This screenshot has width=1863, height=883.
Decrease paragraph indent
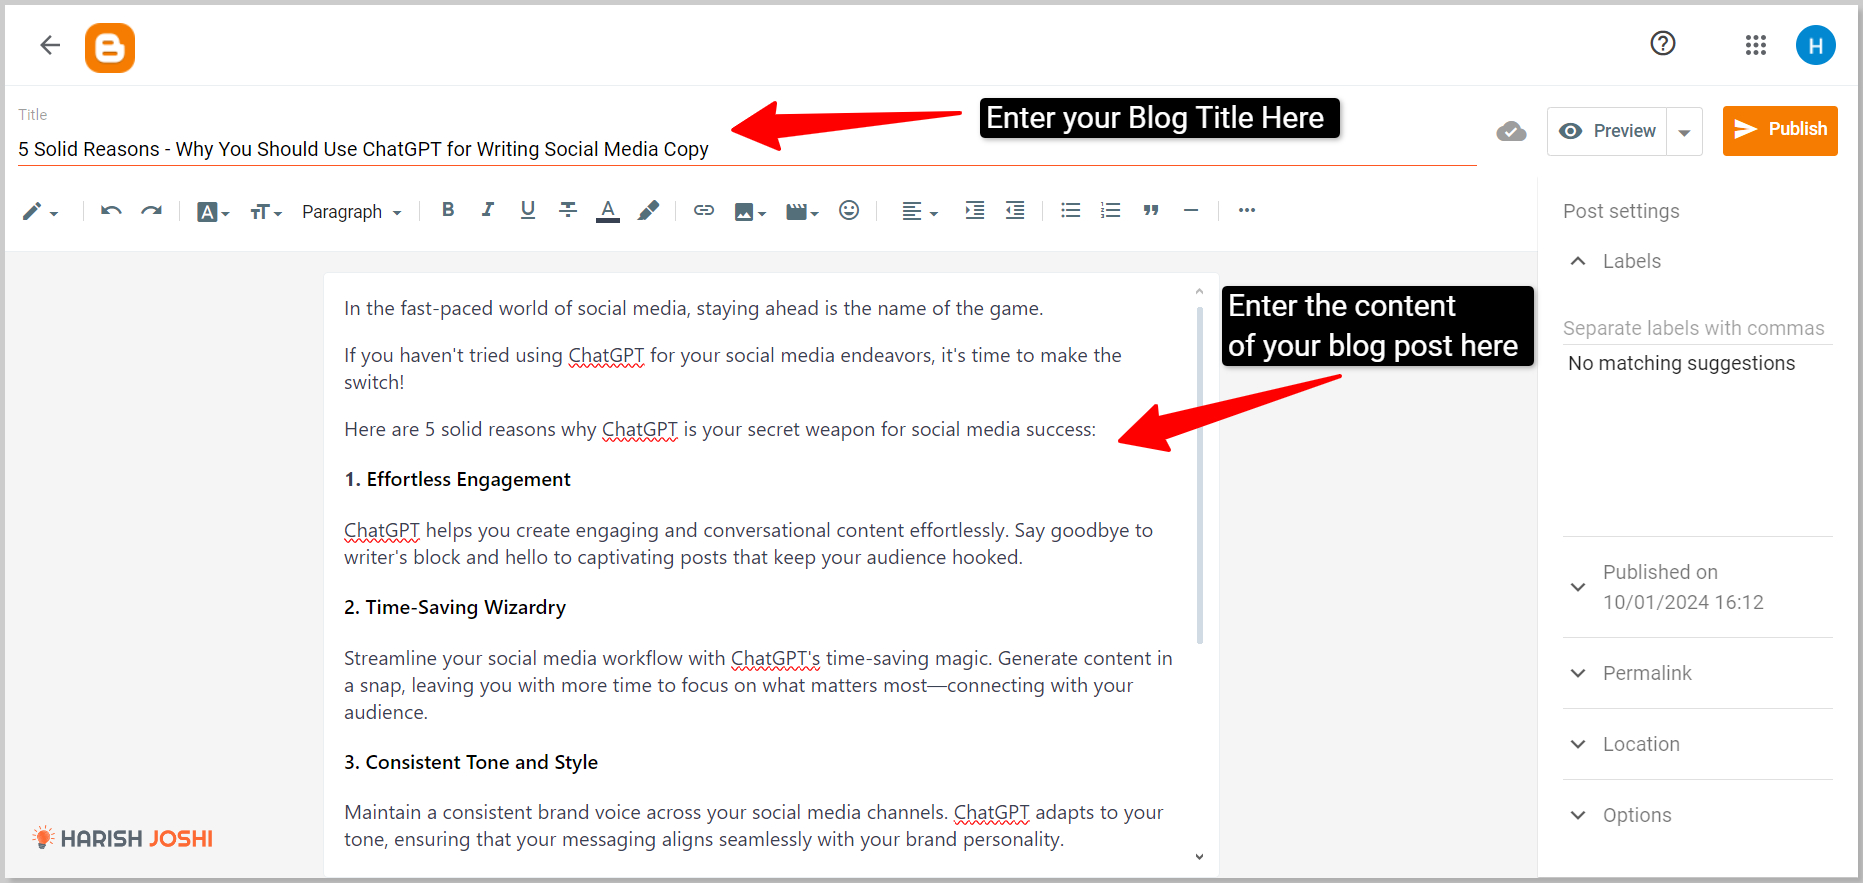point(1015,210)
